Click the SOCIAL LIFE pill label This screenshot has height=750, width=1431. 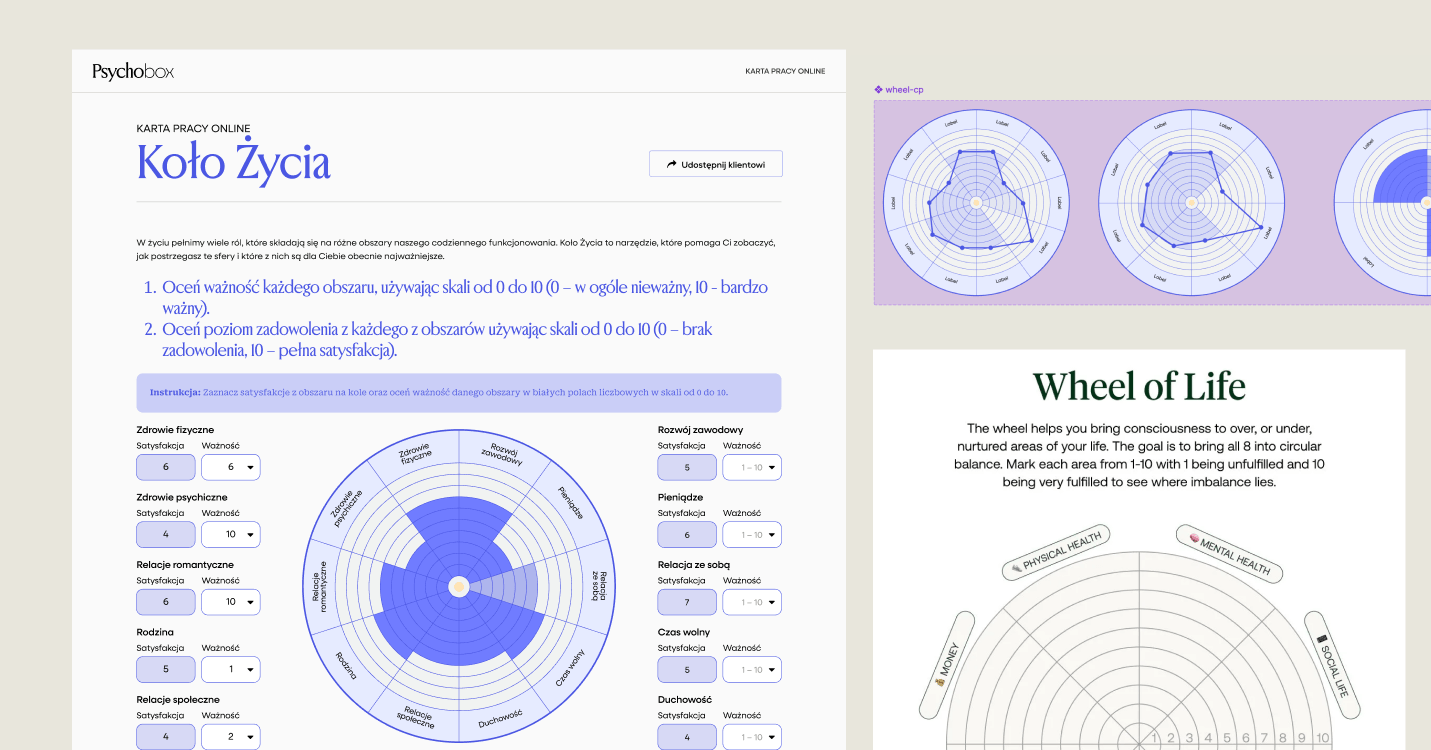coord(1333,667)
